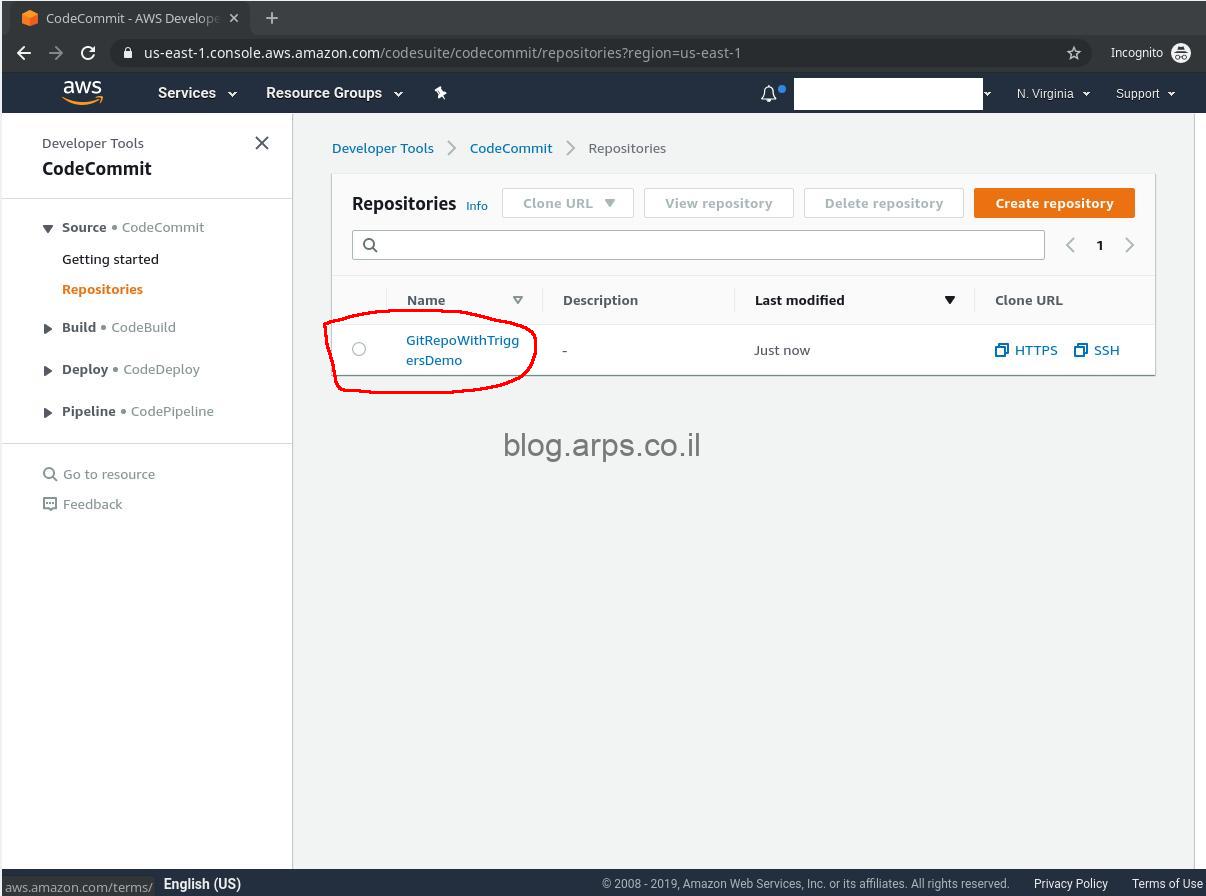
Task: Open the notifications bell icon
Action: point(768,93)
